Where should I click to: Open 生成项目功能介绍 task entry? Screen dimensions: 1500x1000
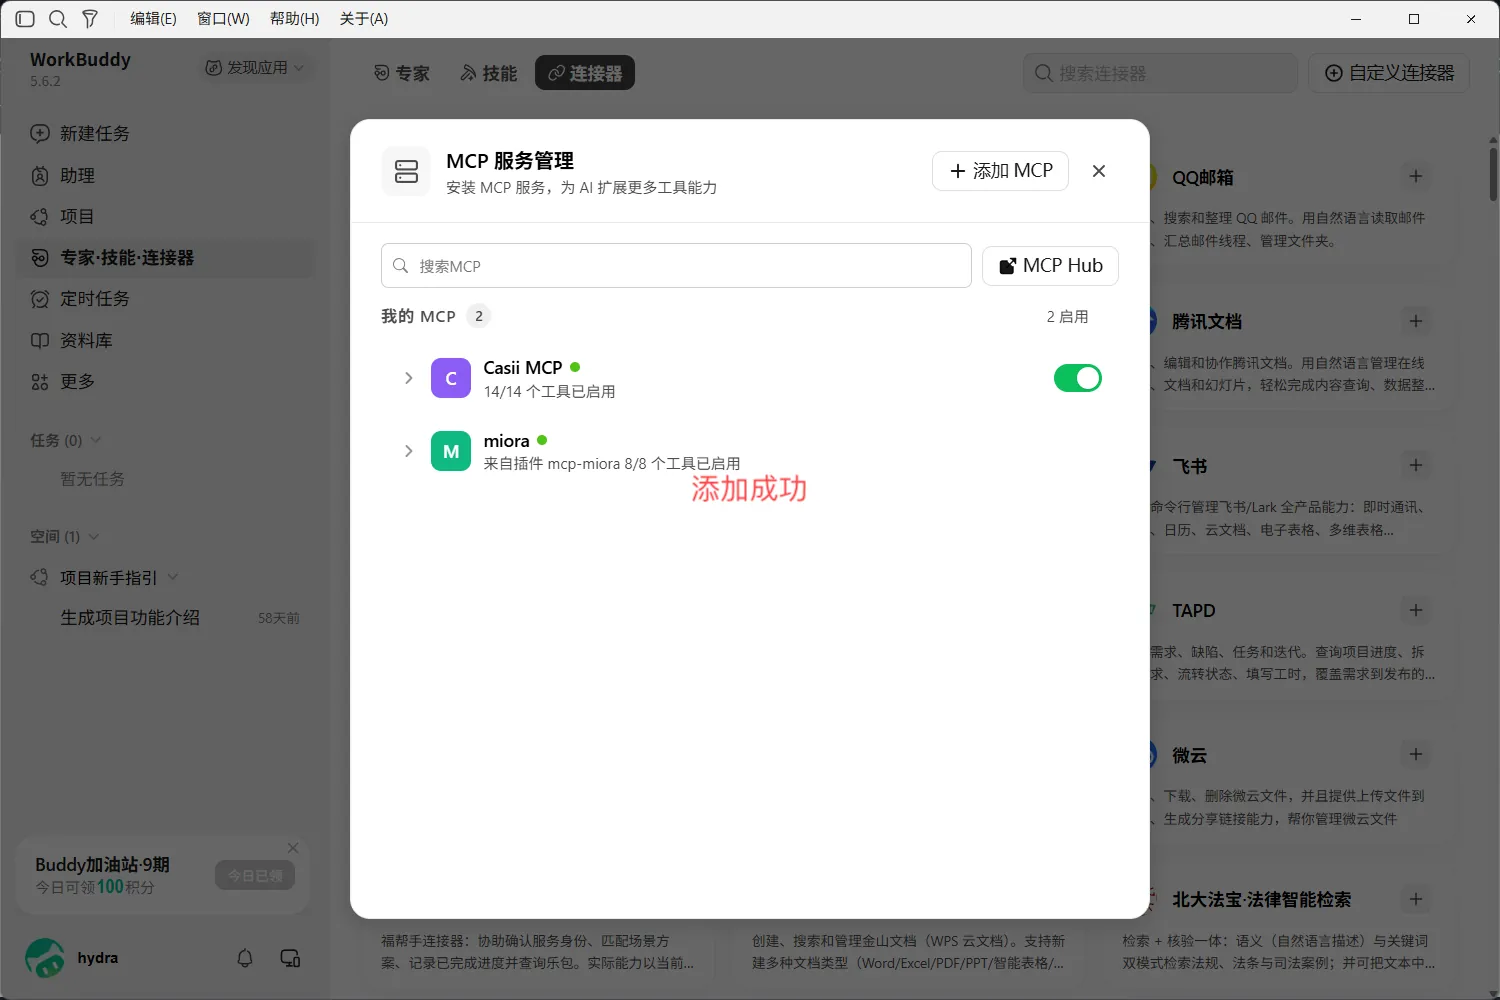(130, 618)
